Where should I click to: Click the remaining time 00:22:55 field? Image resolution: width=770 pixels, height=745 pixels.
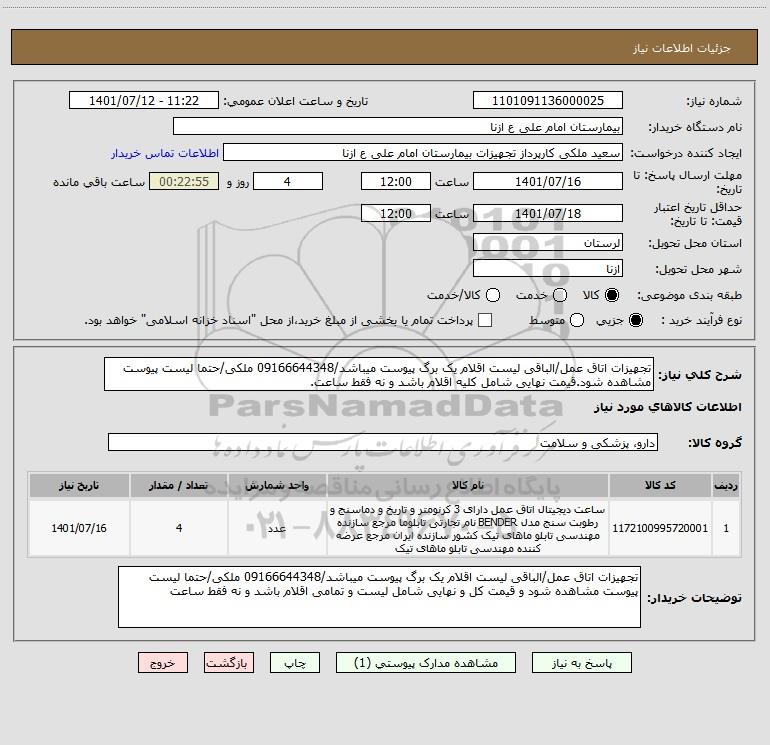pyautogui.click(x=184, y=182)
